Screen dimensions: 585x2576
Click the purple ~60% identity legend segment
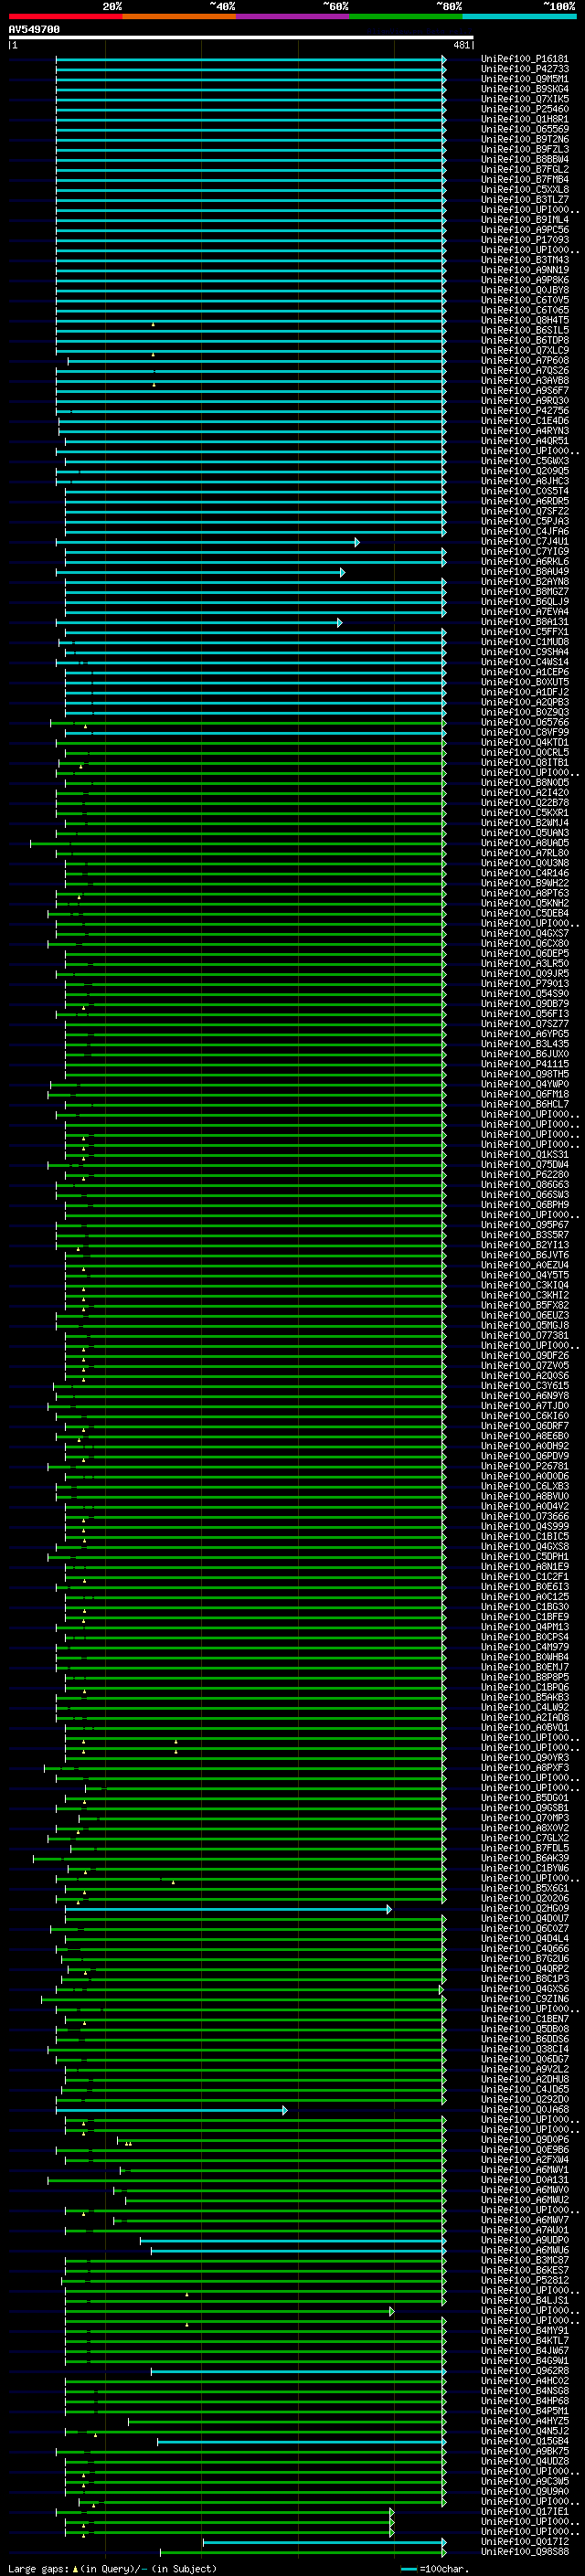coord(293,17)
